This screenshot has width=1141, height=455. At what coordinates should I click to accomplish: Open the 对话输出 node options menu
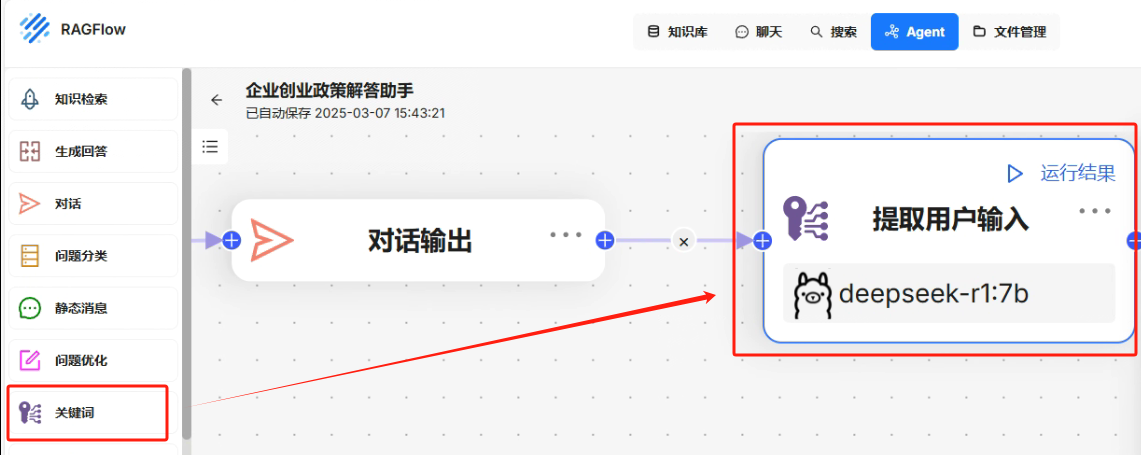pos(565,235)
